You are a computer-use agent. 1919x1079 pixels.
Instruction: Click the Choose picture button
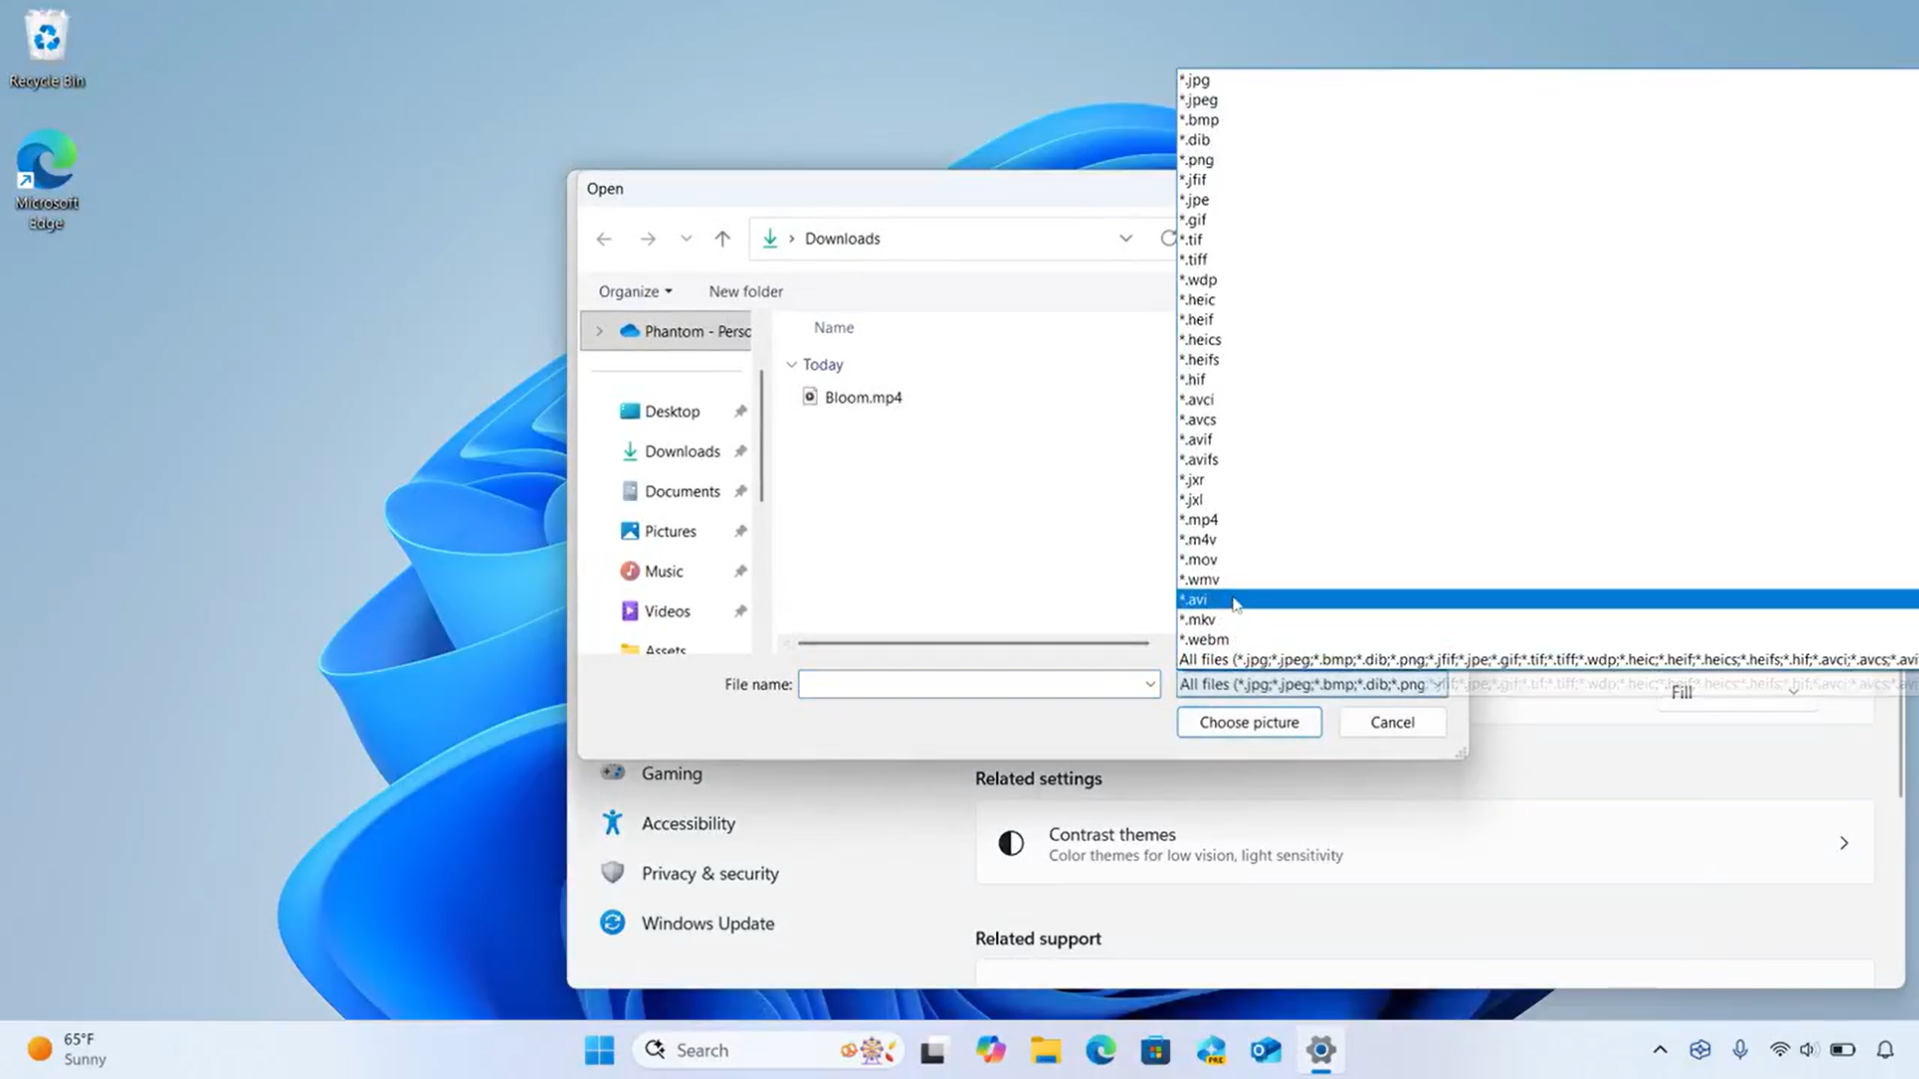point(1248,722)
